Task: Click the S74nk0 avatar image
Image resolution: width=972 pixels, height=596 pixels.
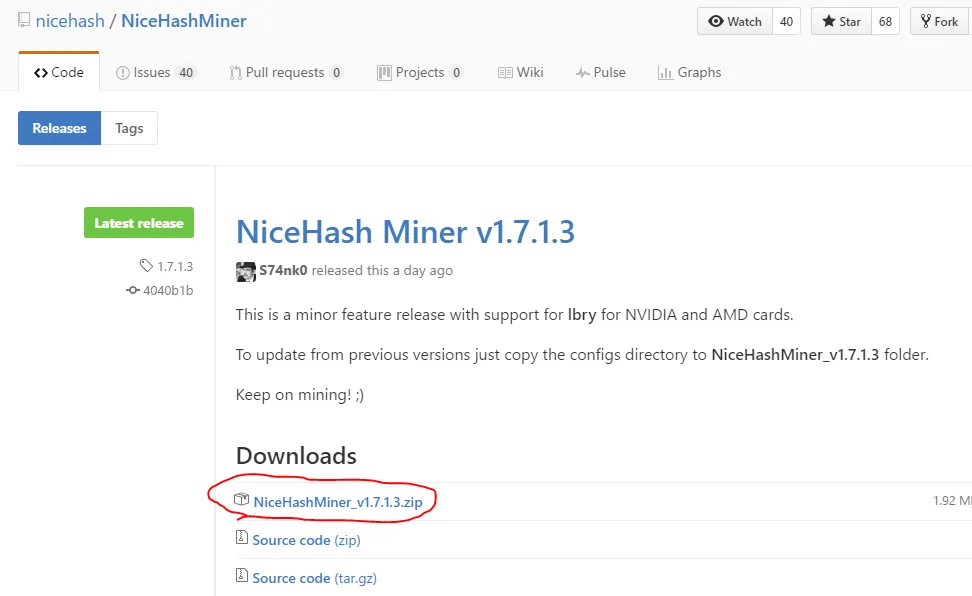Action: 246,272
